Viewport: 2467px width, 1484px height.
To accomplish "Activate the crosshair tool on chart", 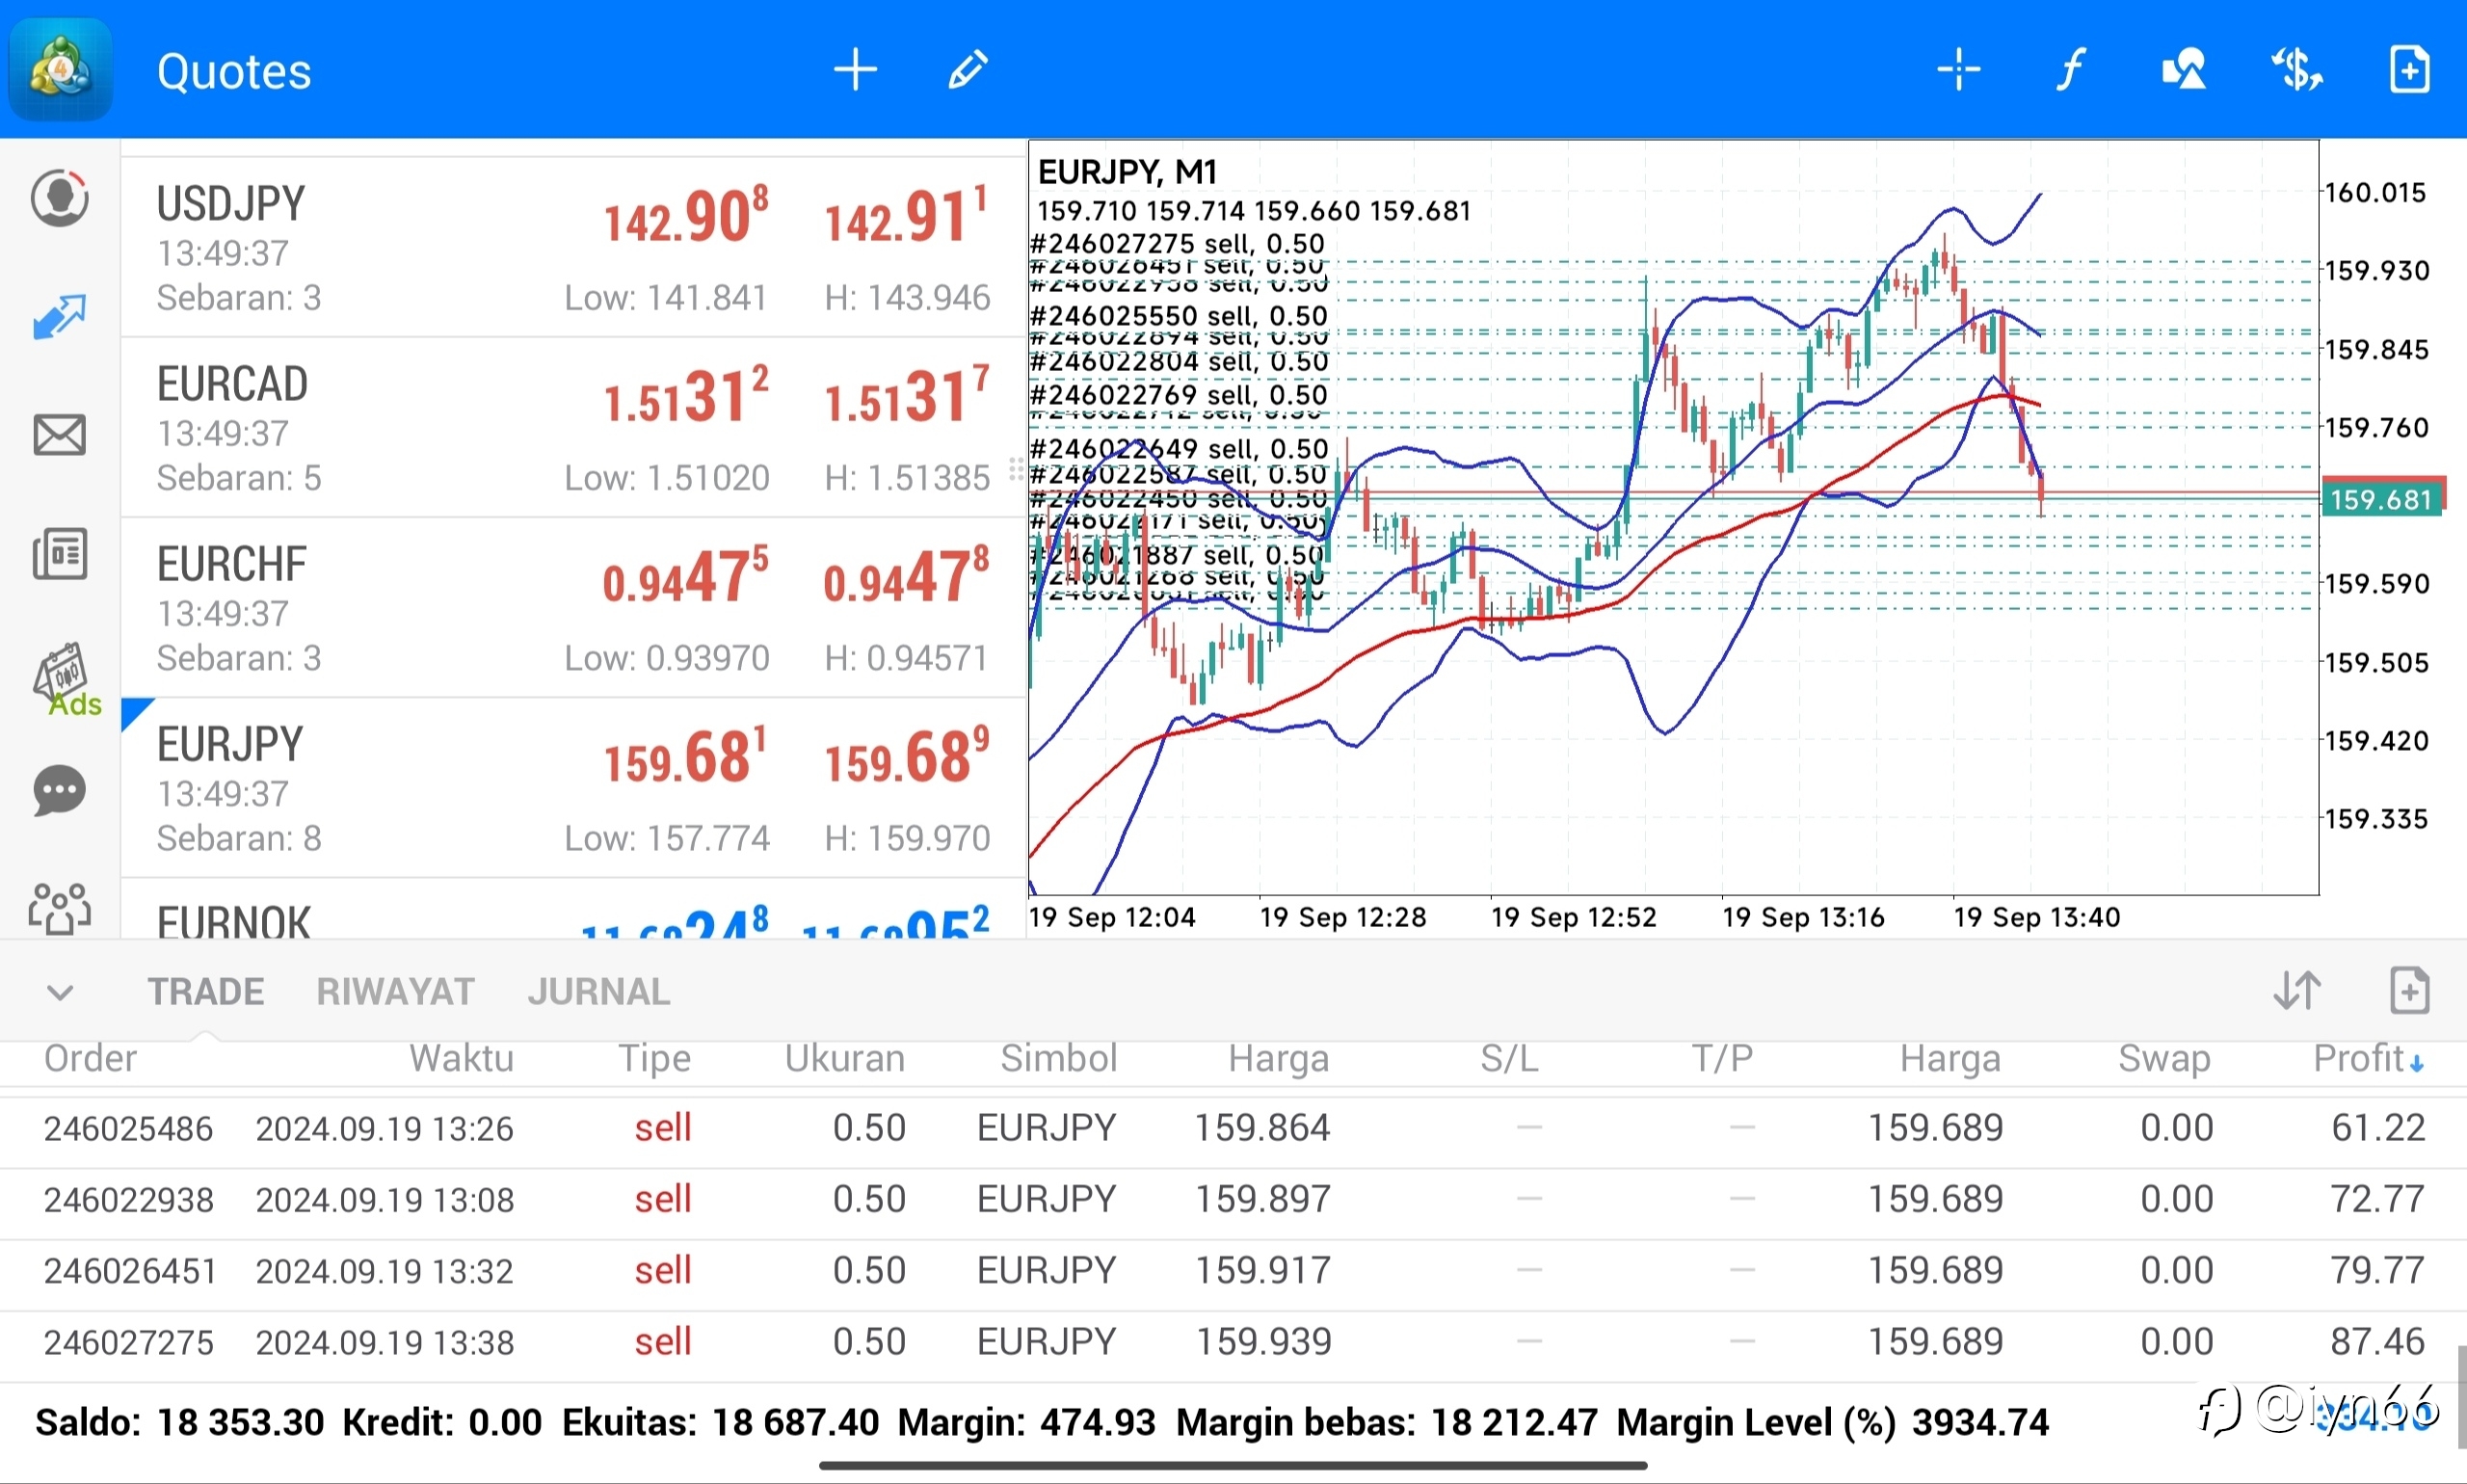I will click(1958, 70).
